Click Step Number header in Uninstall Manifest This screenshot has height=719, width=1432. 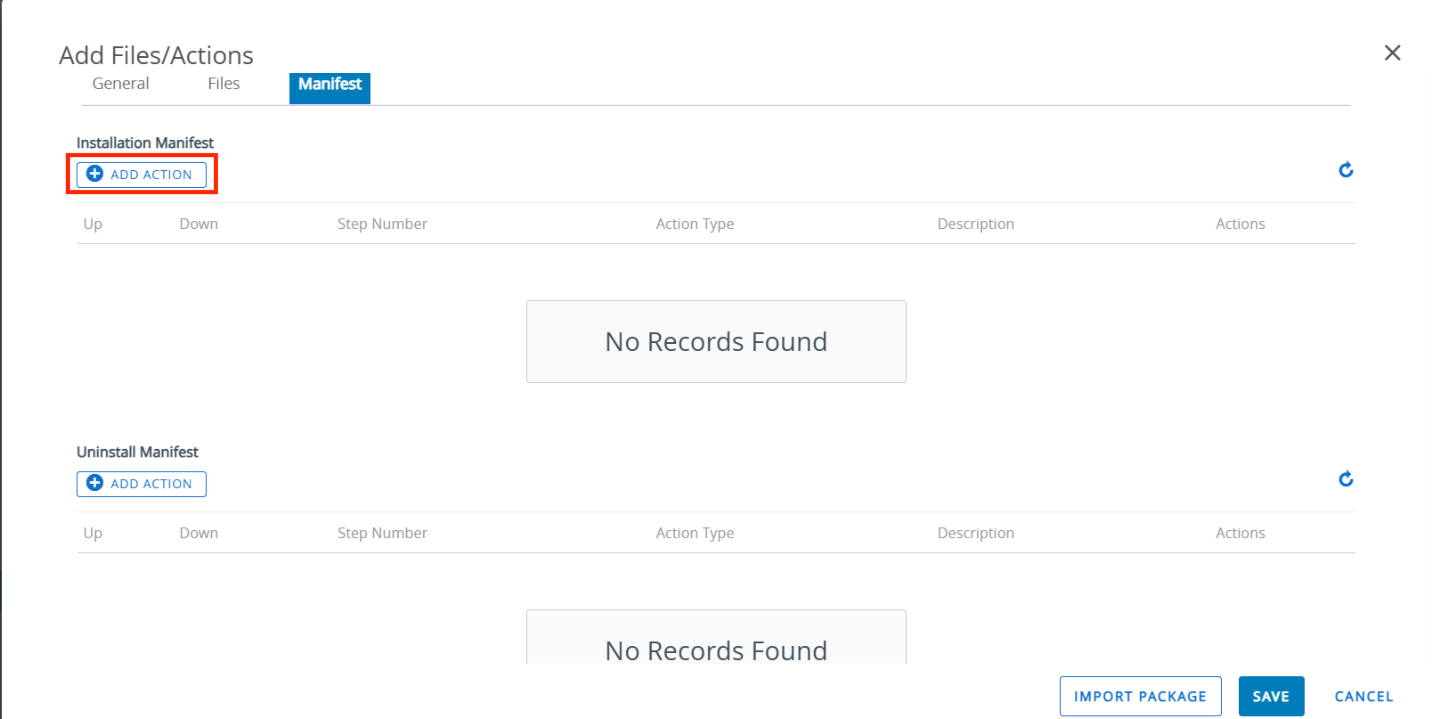(382, 533)
